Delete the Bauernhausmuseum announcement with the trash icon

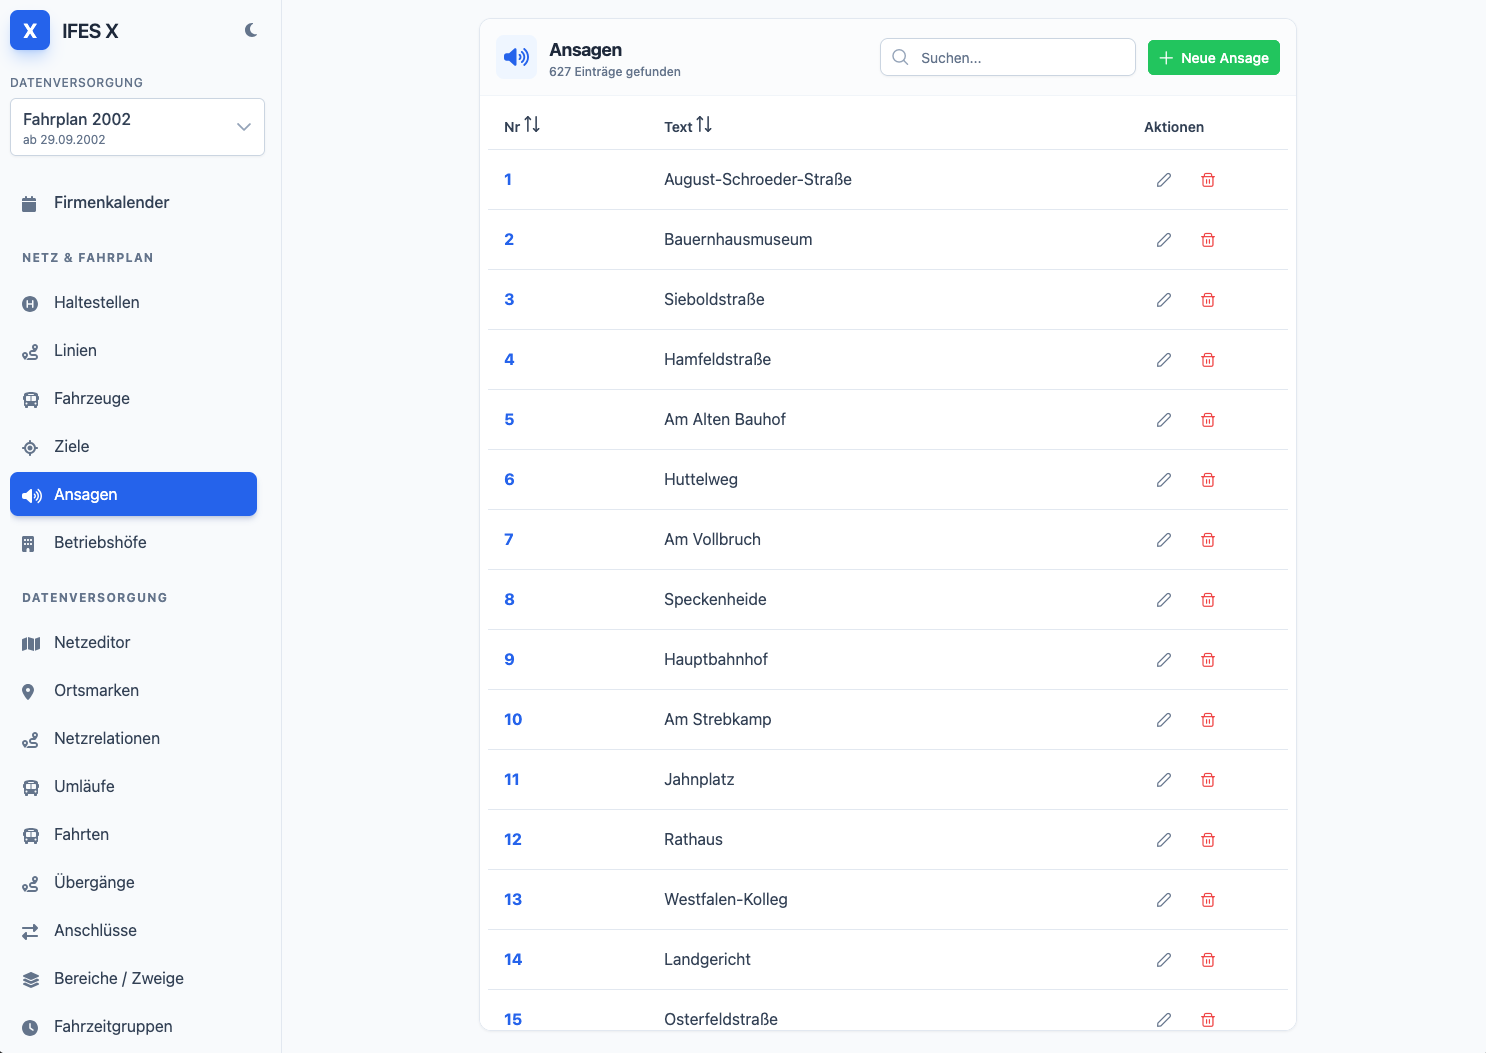point(1208,240)
